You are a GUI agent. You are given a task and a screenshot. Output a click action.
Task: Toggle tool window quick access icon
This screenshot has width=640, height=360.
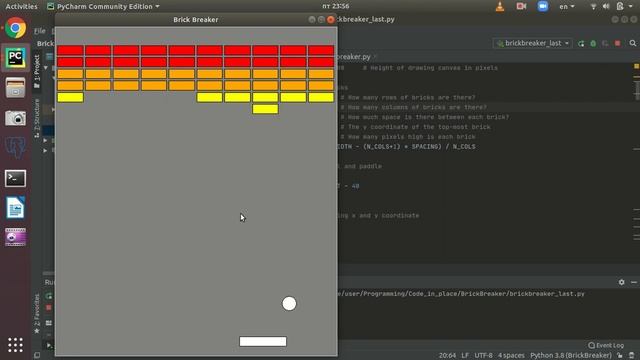37,356
